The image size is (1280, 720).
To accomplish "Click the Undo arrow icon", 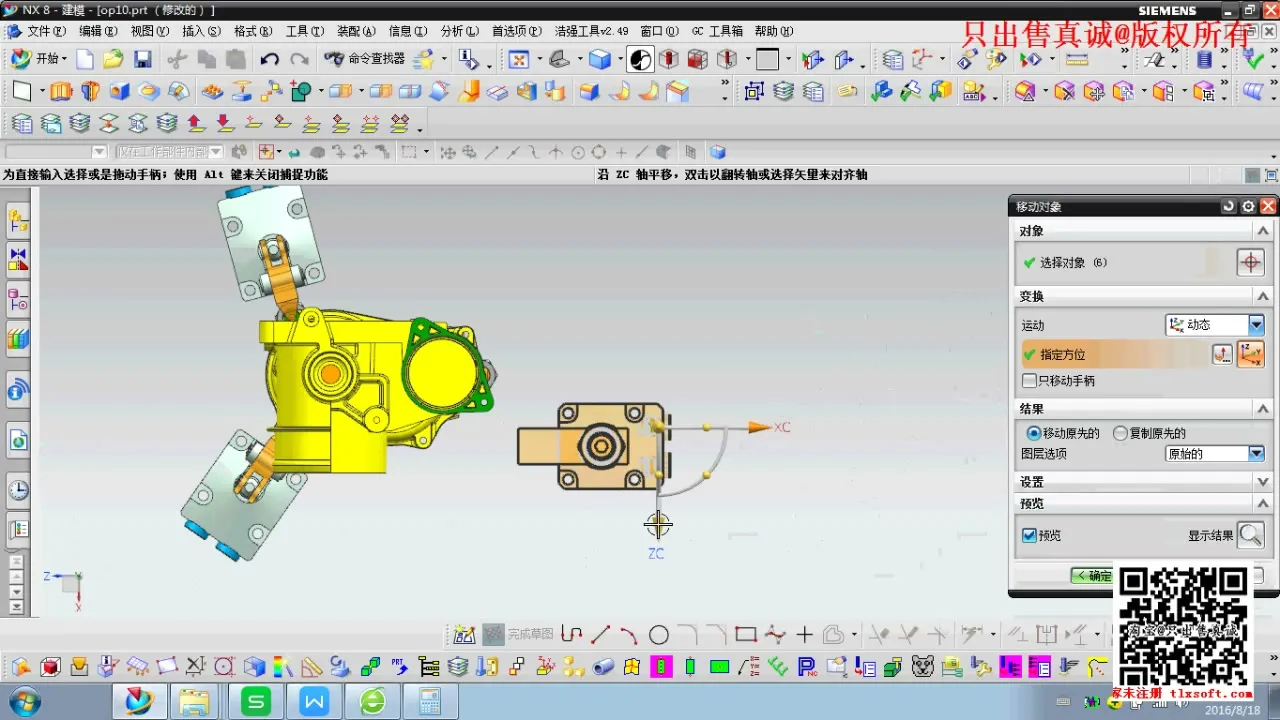I will [269, 60].
